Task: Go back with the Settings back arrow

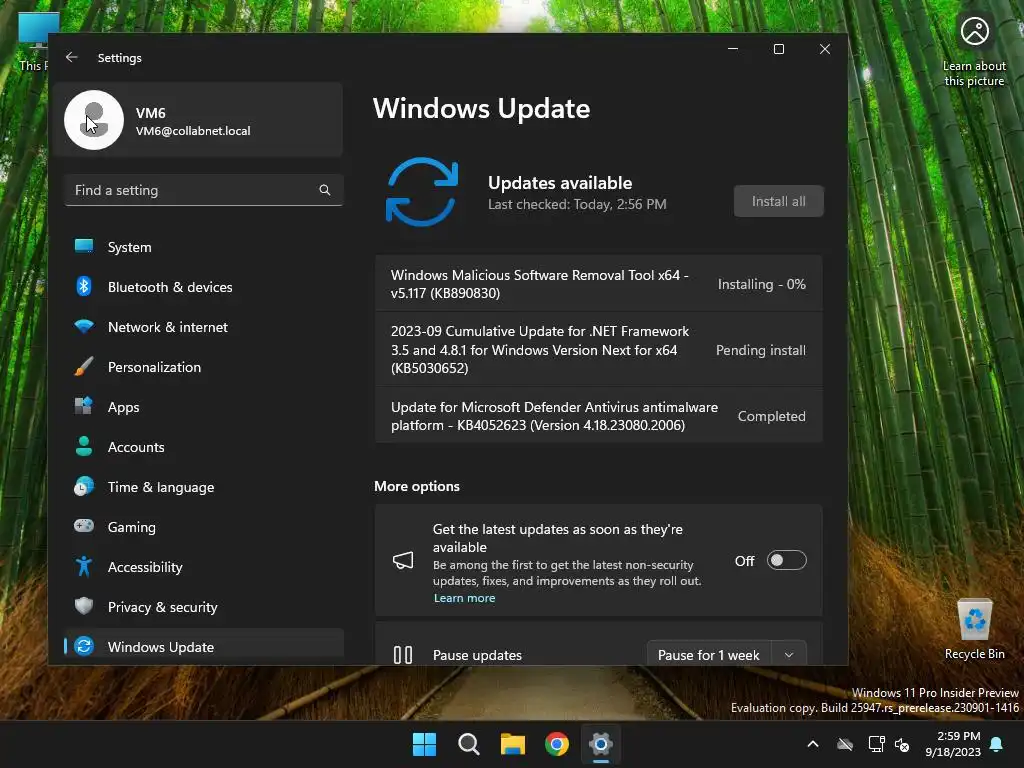Action: 71,57
